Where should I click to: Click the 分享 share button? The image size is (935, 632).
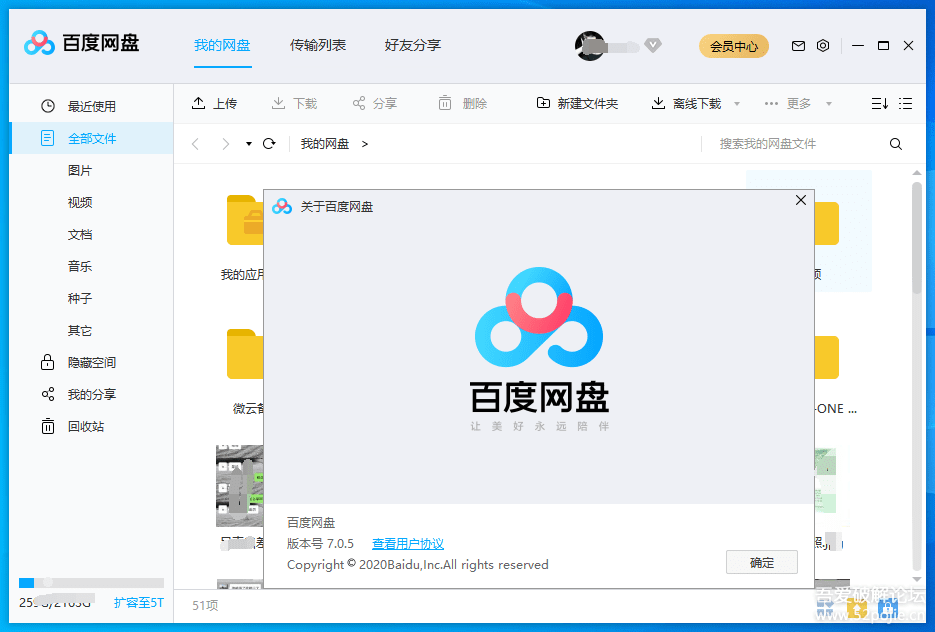[374, 104]
